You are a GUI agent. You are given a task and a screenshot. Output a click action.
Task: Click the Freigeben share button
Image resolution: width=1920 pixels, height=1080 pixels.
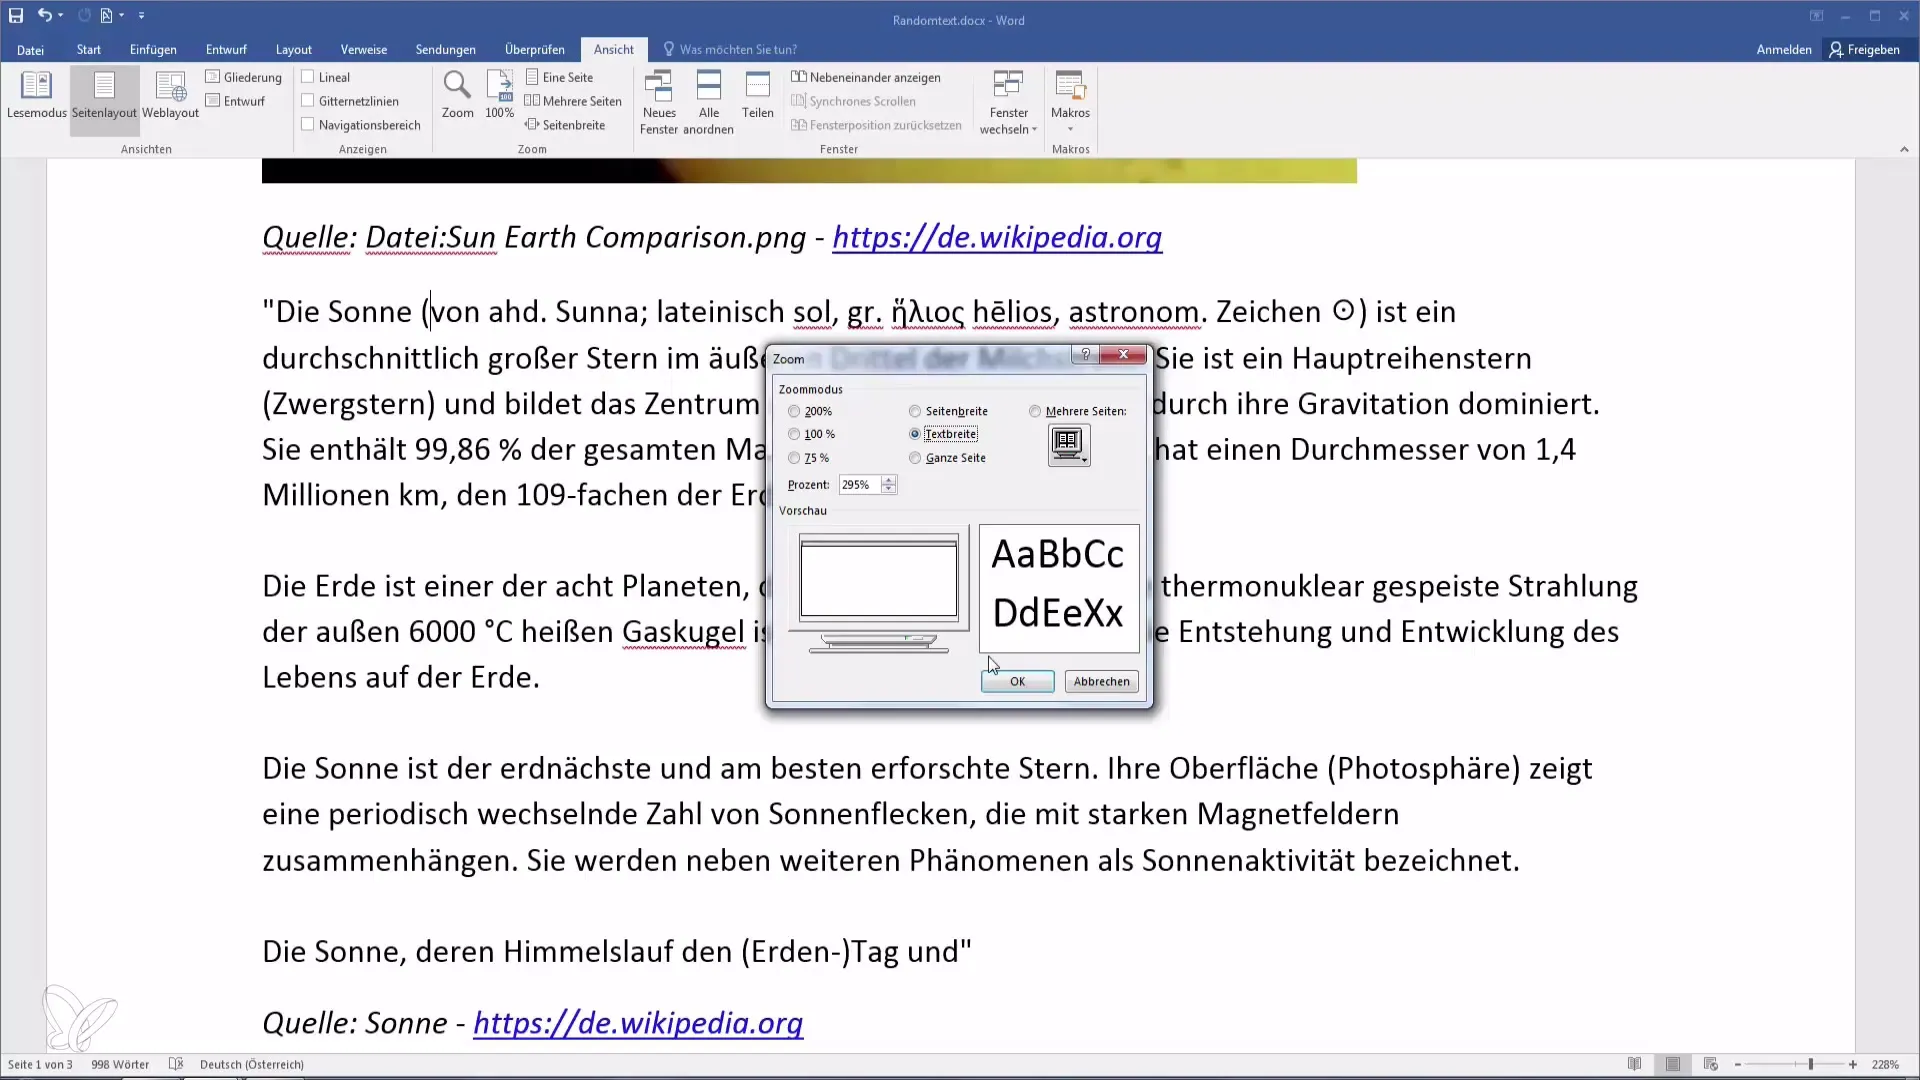[1864, 49]
